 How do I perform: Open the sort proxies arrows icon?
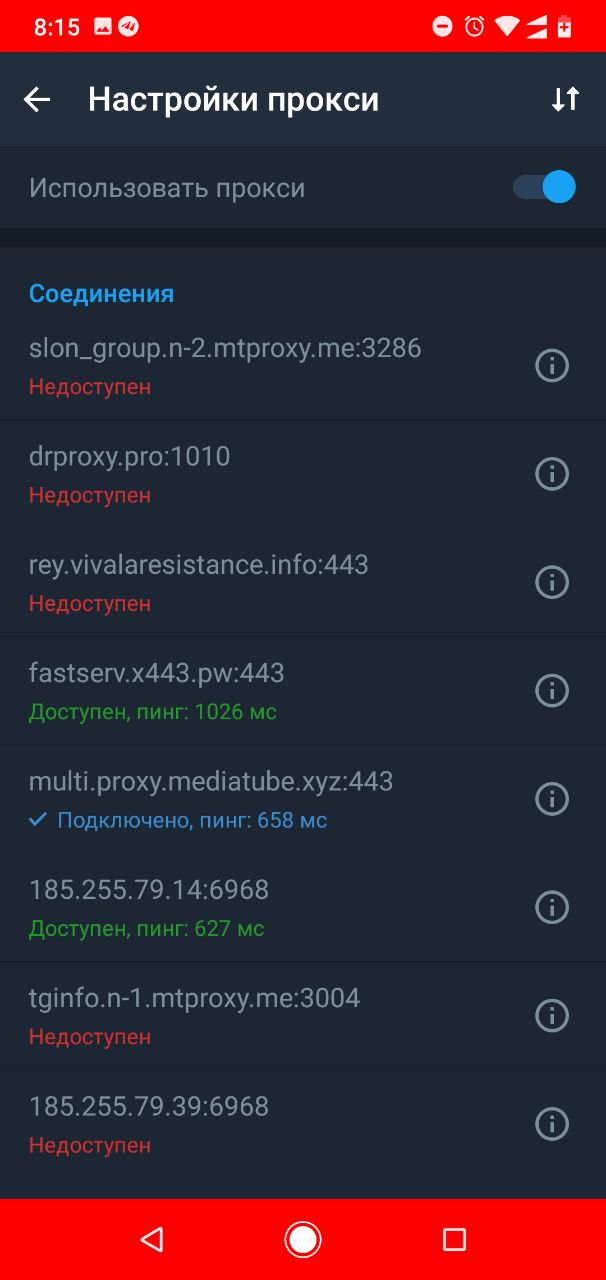pyautogui.click(x=565, y=99)
